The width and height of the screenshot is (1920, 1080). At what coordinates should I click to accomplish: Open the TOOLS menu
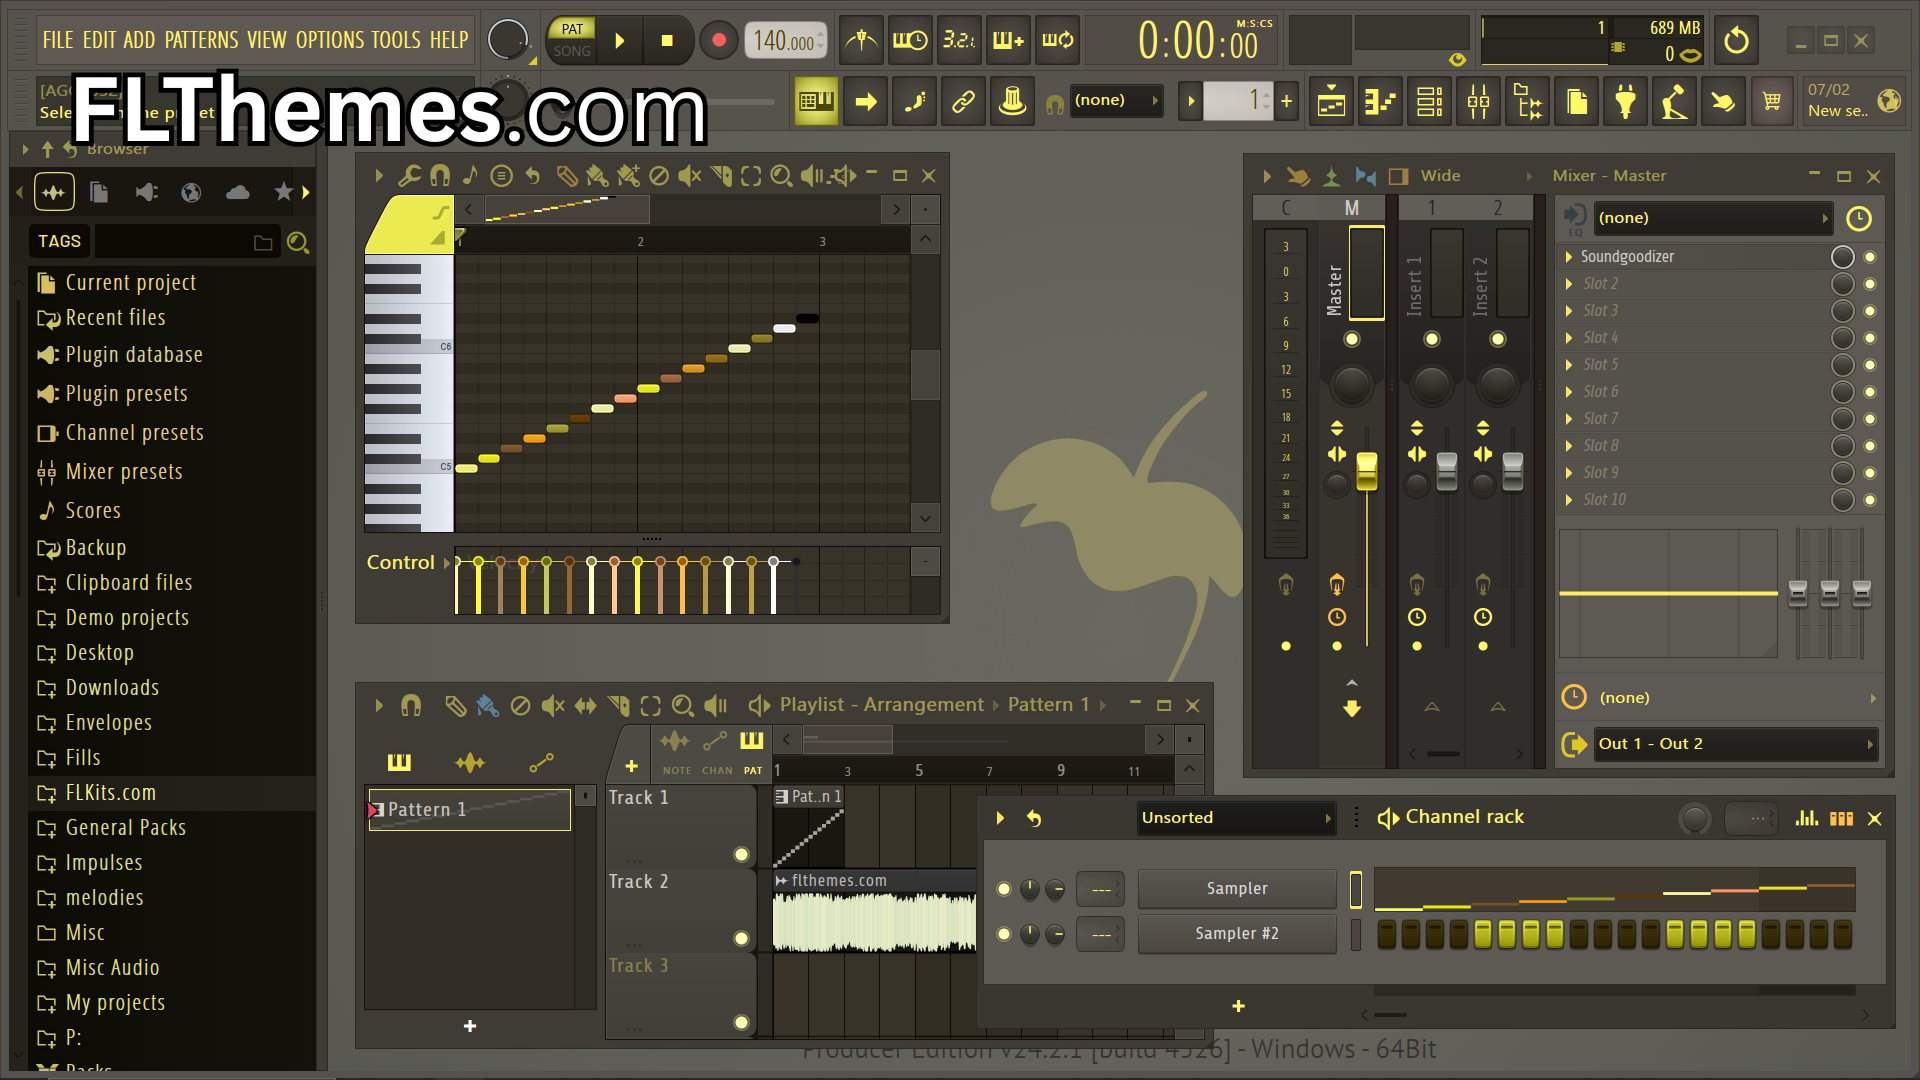tap(396, 40)
